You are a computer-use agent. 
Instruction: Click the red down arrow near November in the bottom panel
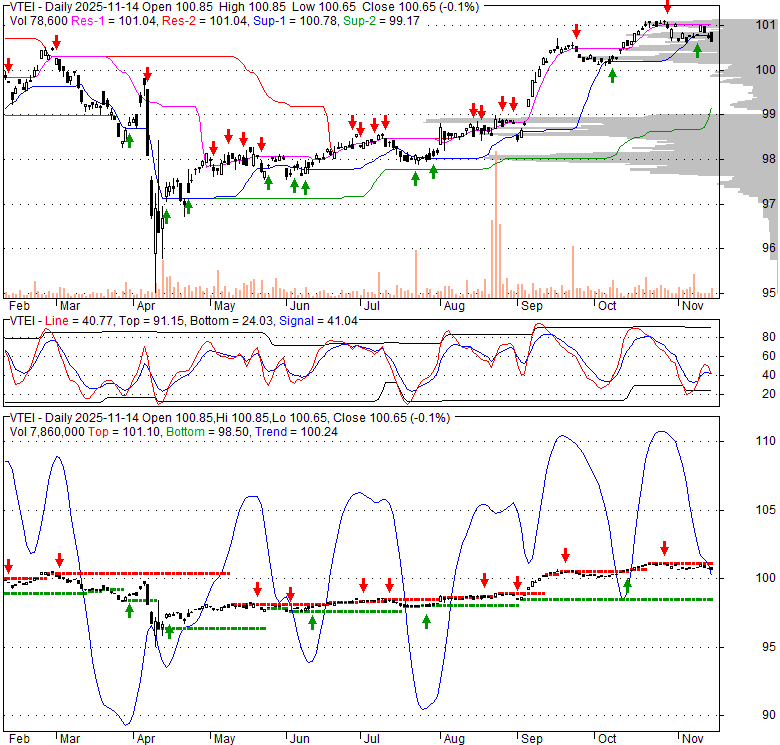pyautogui.click(x=664, y=548)
